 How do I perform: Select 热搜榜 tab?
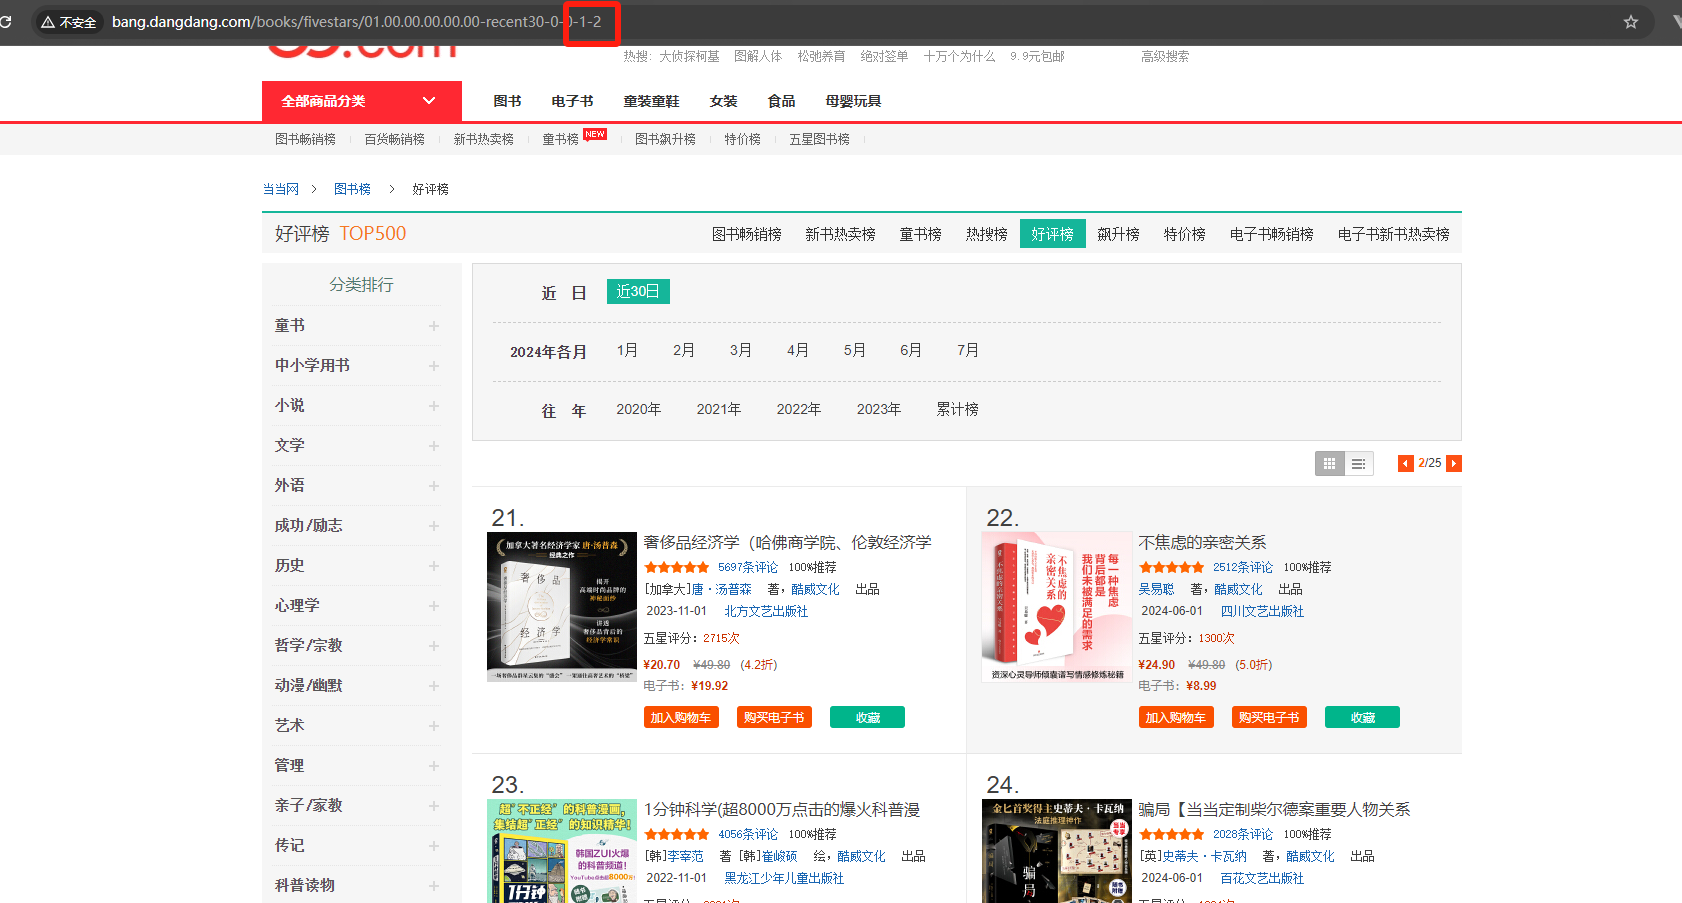coord(986,234)
